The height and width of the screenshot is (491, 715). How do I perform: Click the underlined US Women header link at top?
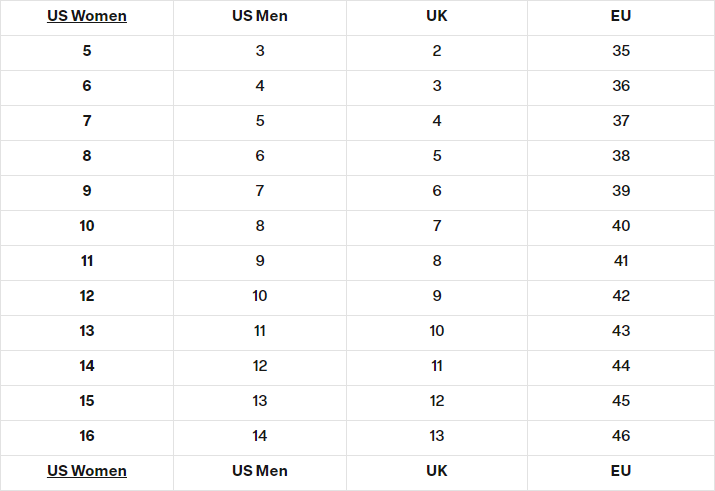87,16
